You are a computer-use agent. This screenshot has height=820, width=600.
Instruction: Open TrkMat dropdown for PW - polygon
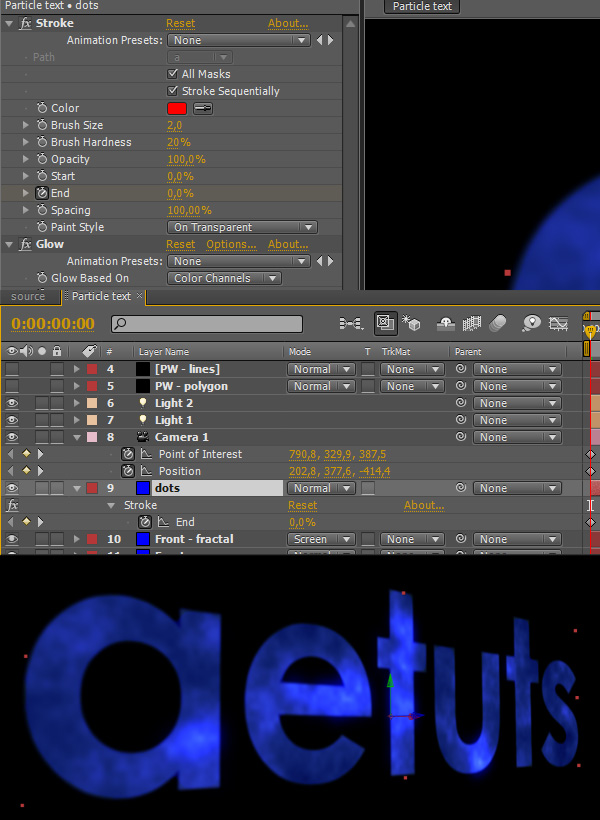tap(412, 386)
